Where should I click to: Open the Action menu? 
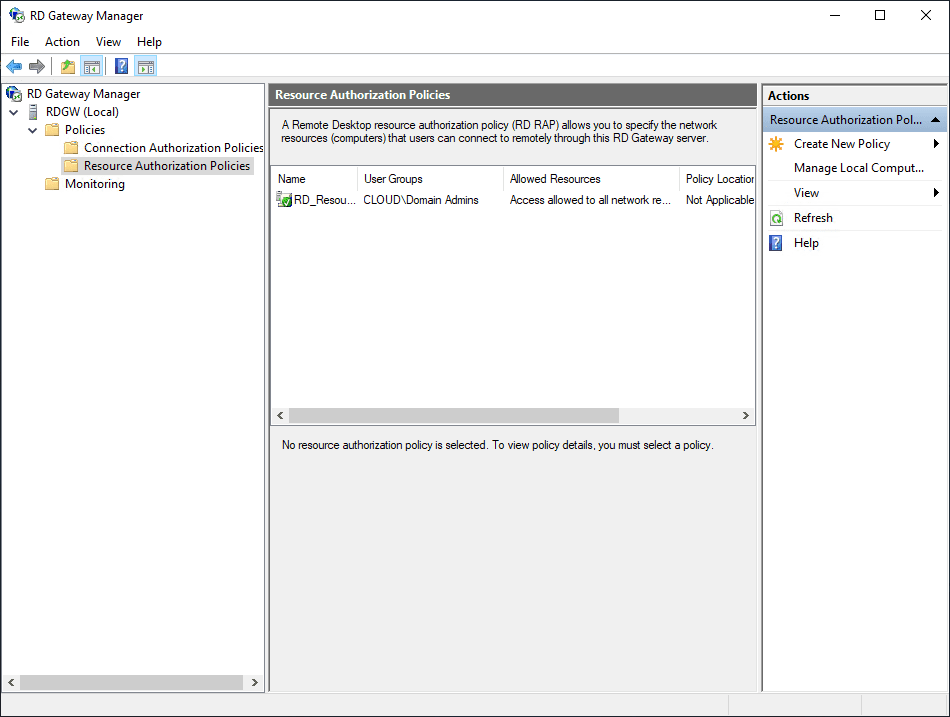(x=62, y=42)
